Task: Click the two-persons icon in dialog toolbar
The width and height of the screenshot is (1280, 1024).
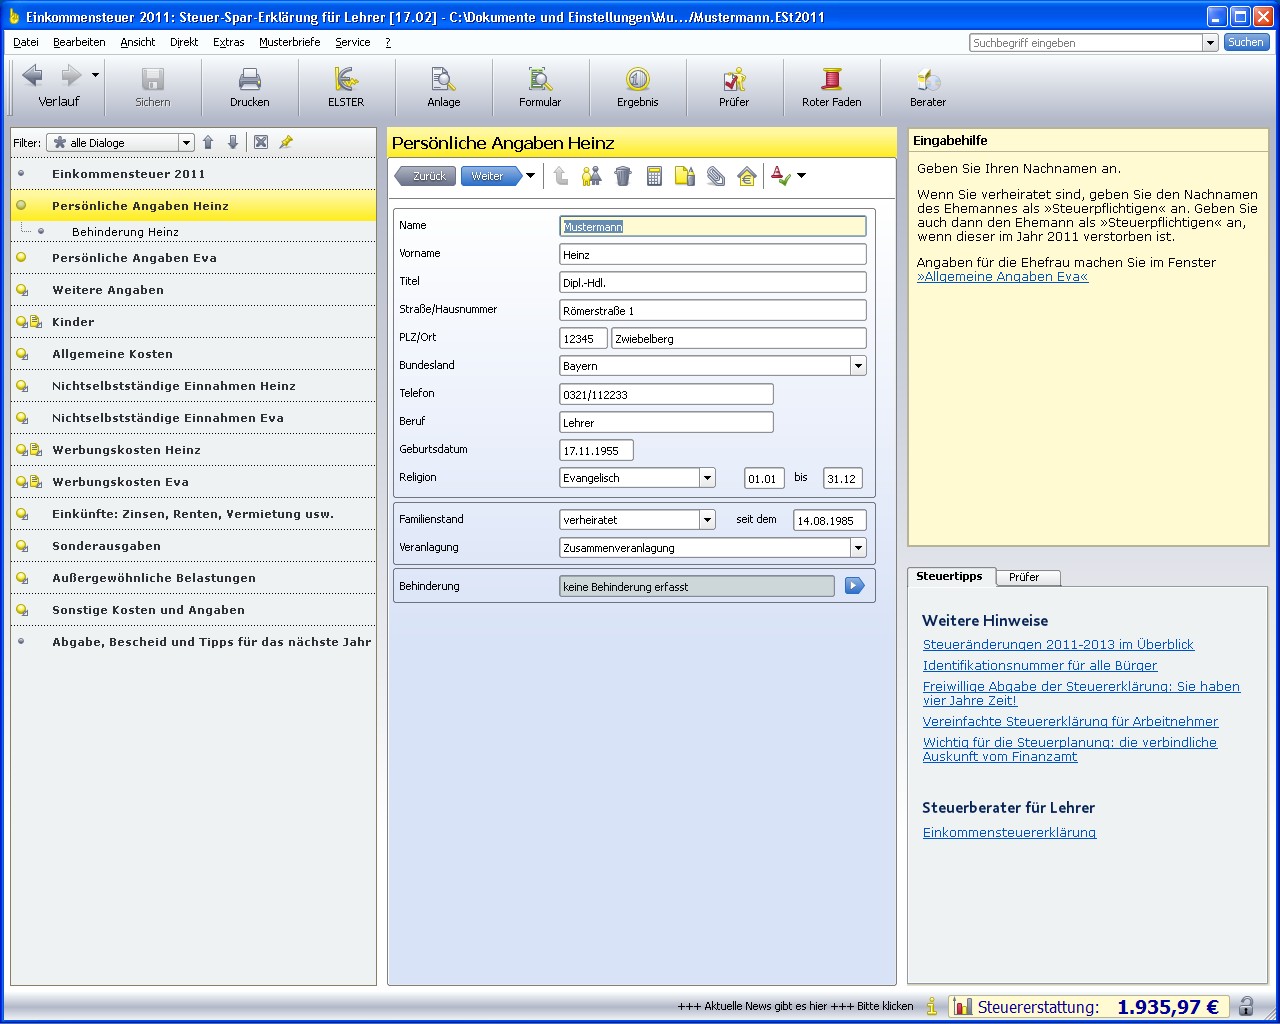Action: pyautogui.click(x=592, y=176)
